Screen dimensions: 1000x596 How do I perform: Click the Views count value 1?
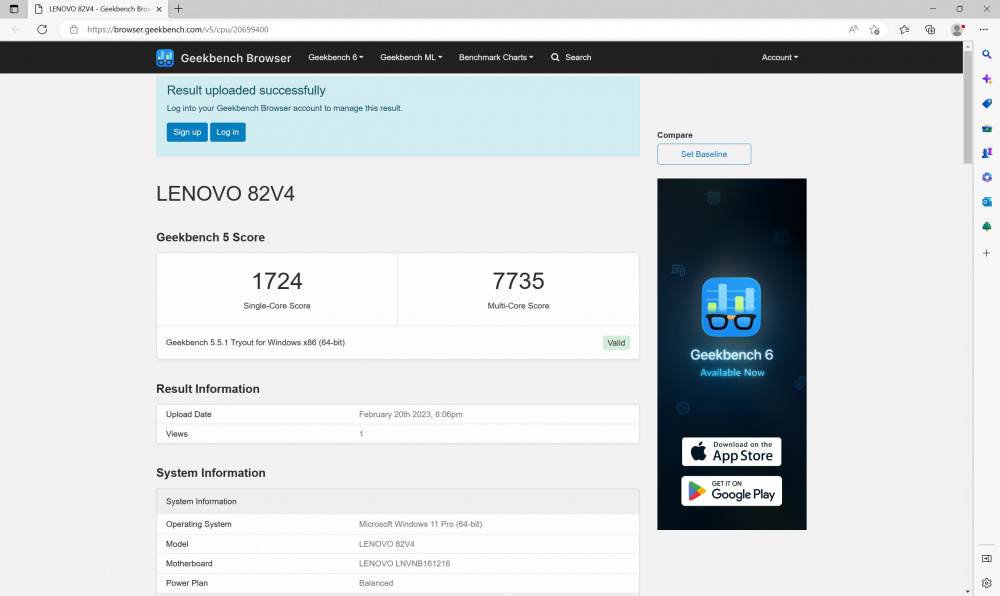pos(361,434)
